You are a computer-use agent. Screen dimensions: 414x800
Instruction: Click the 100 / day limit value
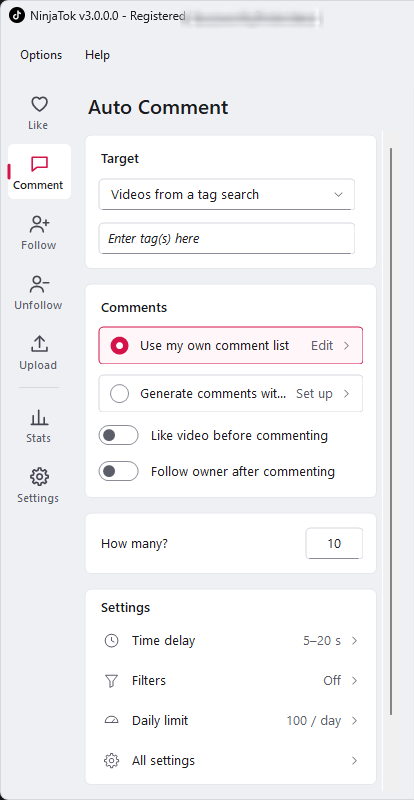[x=313, y=720]
